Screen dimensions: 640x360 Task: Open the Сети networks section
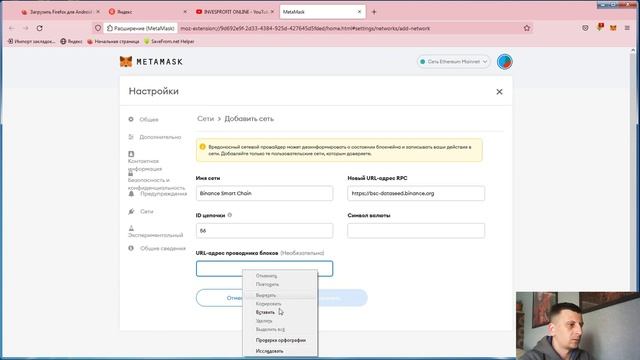click(x=141, y=211)
